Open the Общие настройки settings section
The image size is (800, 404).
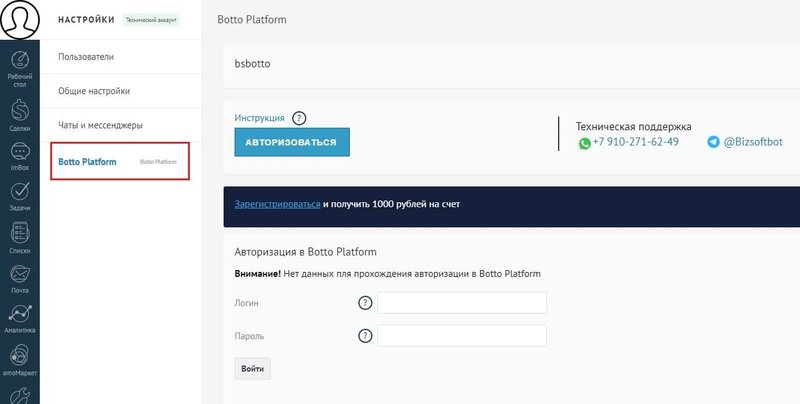point(94,92)
